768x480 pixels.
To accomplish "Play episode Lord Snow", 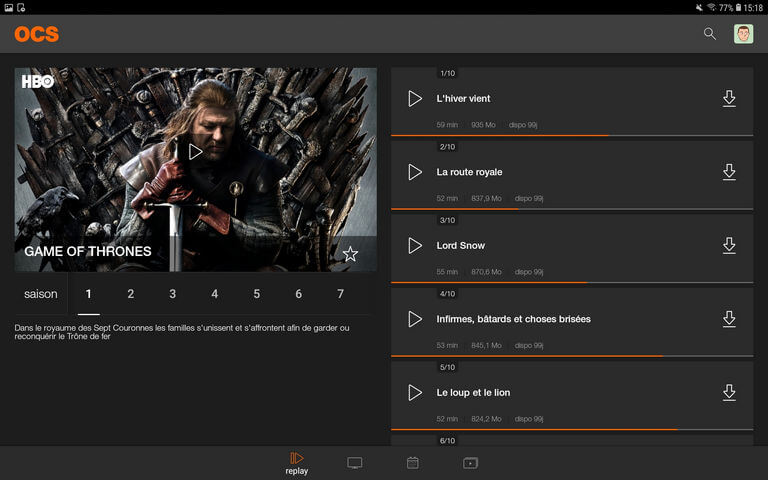I will click(415, 245).
